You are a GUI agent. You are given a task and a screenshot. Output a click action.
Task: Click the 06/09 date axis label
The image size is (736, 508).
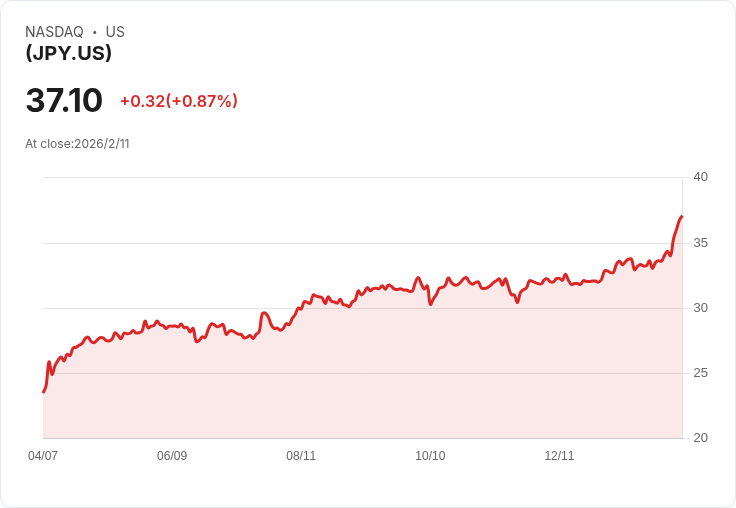172,455
